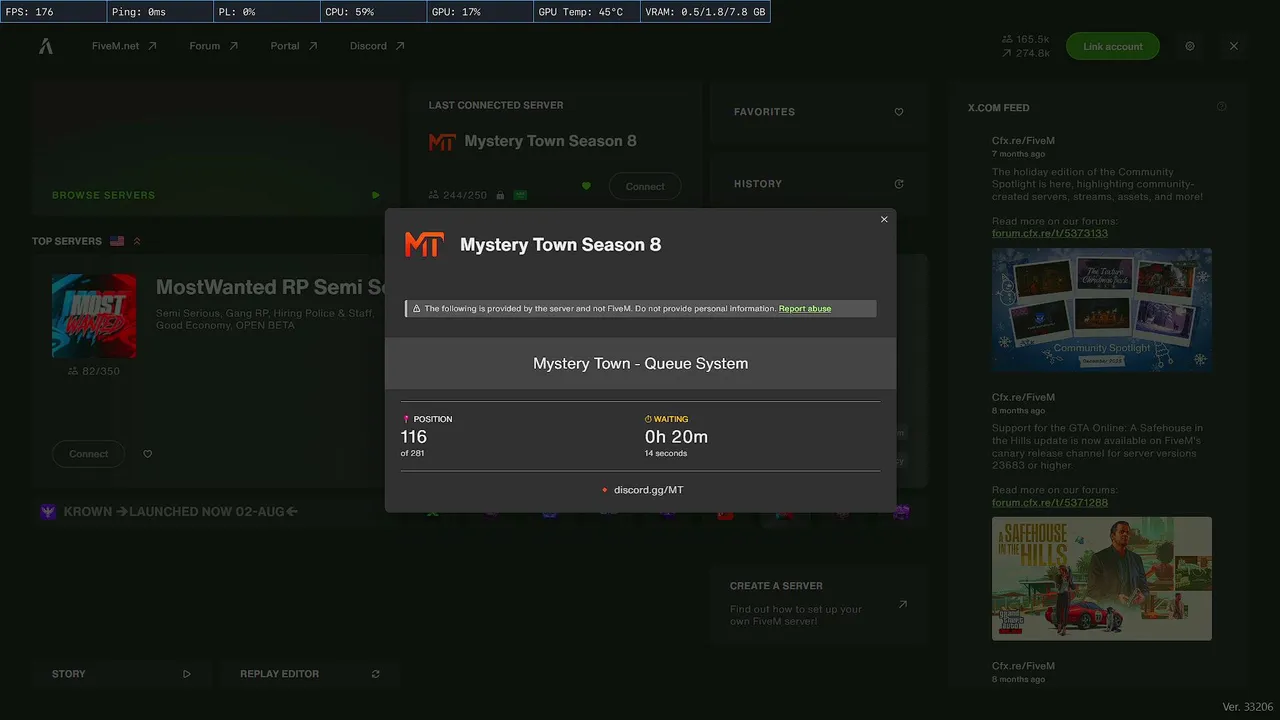The width and height of the screenshot is (1280, 720).
Task: Open the MostWanted RP server thumbnail
Action: 94,316
